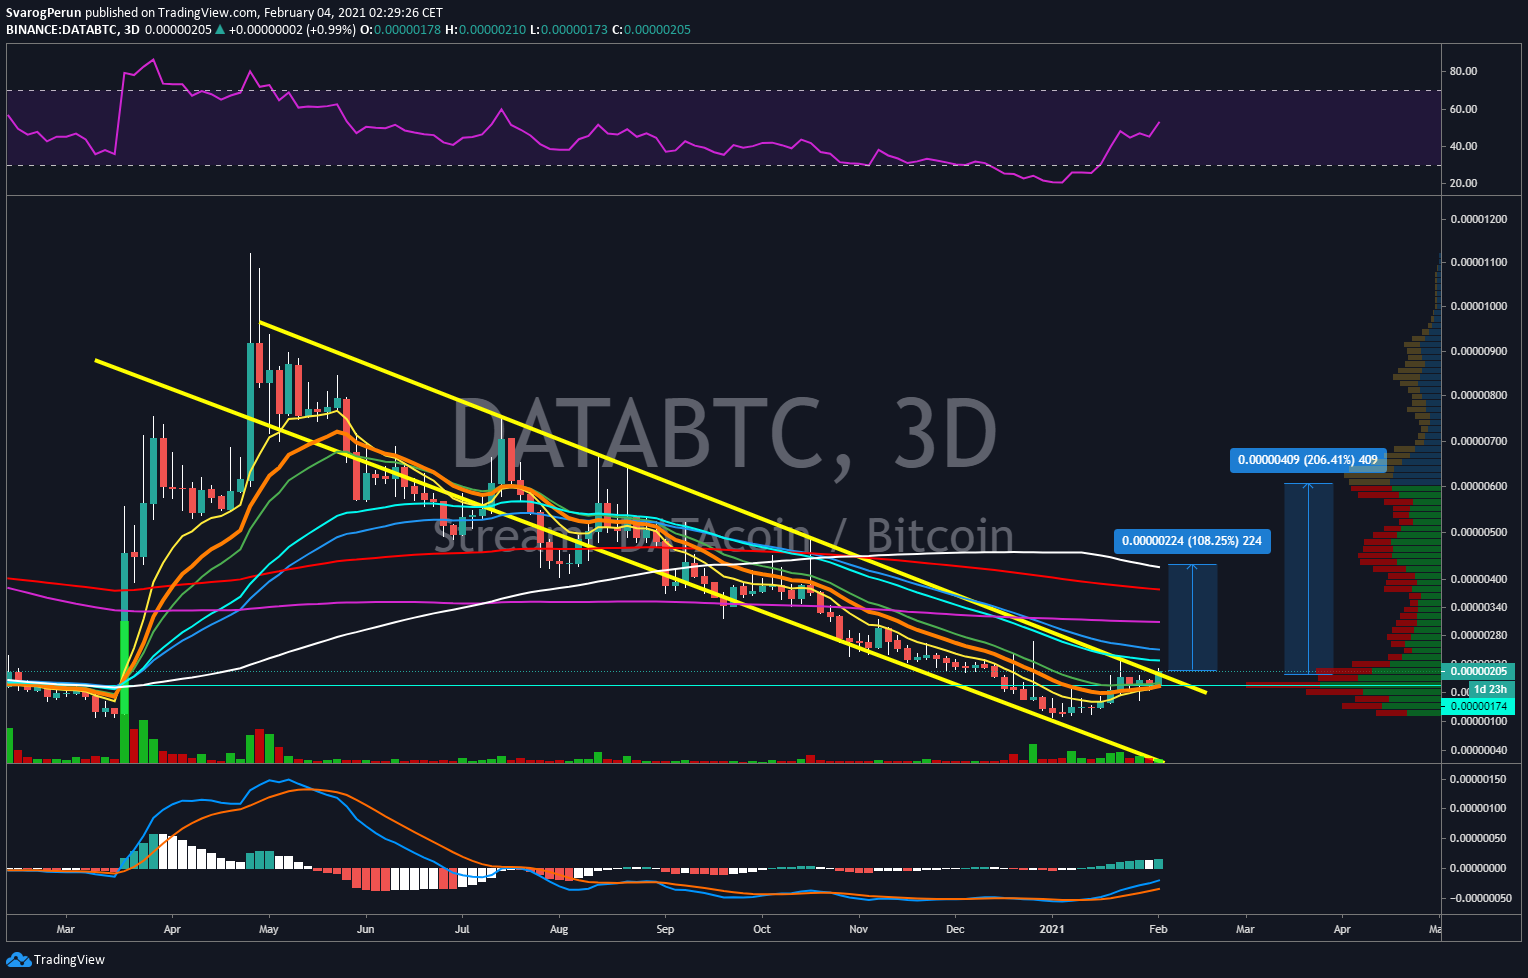Screen dimensions: 1528x978
Task: Click the May label on the time axis
Action: [x=269, y=929]
